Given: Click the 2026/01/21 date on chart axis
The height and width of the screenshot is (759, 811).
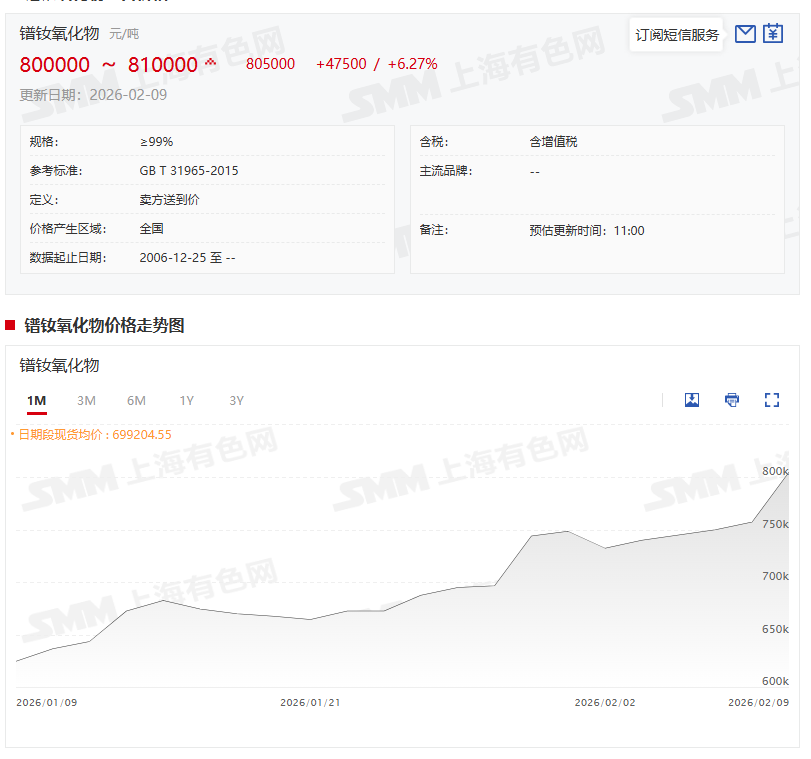Looking at the screenshot, I should pyautogui.click(x=310, y=702).
